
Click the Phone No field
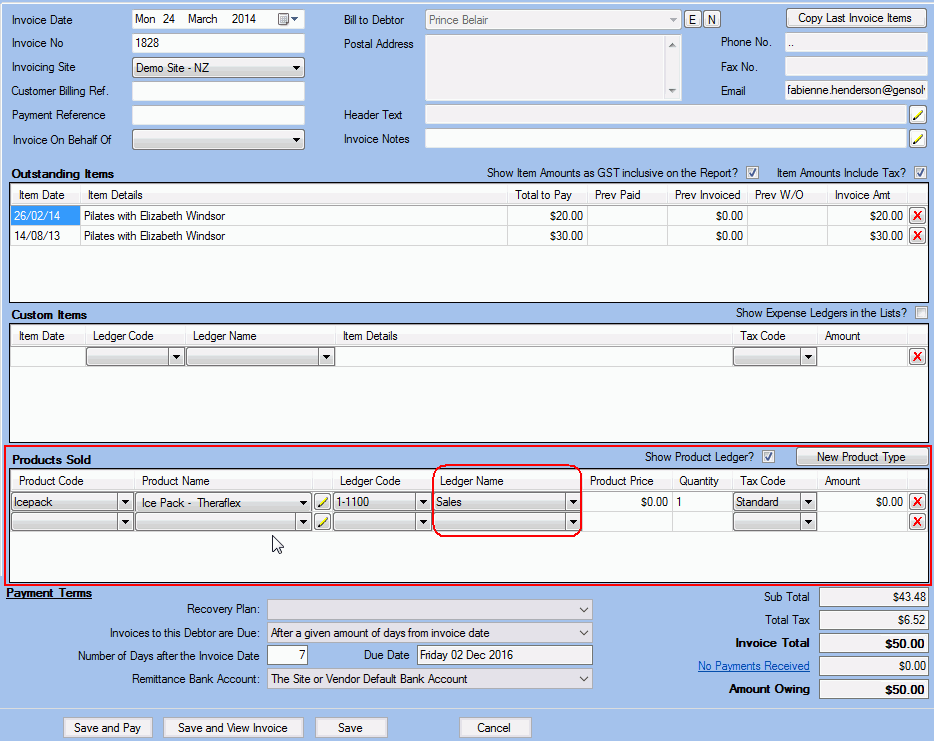tap(856, 42)
